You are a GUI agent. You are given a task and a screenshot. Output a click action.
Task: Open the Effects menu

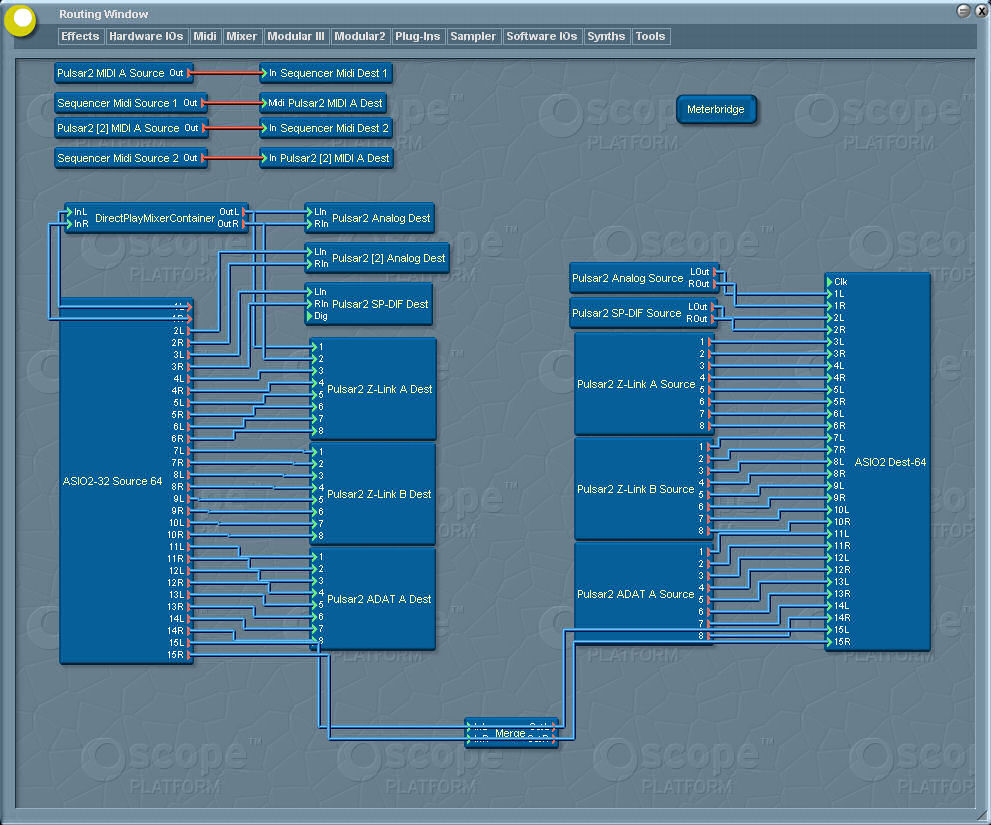click(80, 36)
